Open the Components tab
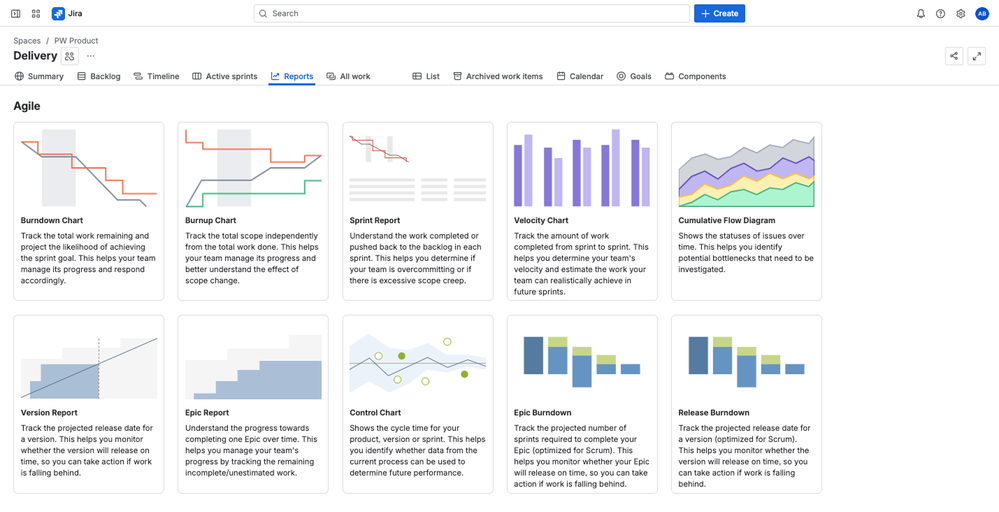Screen dimensions: 999x512 point(695,76)
